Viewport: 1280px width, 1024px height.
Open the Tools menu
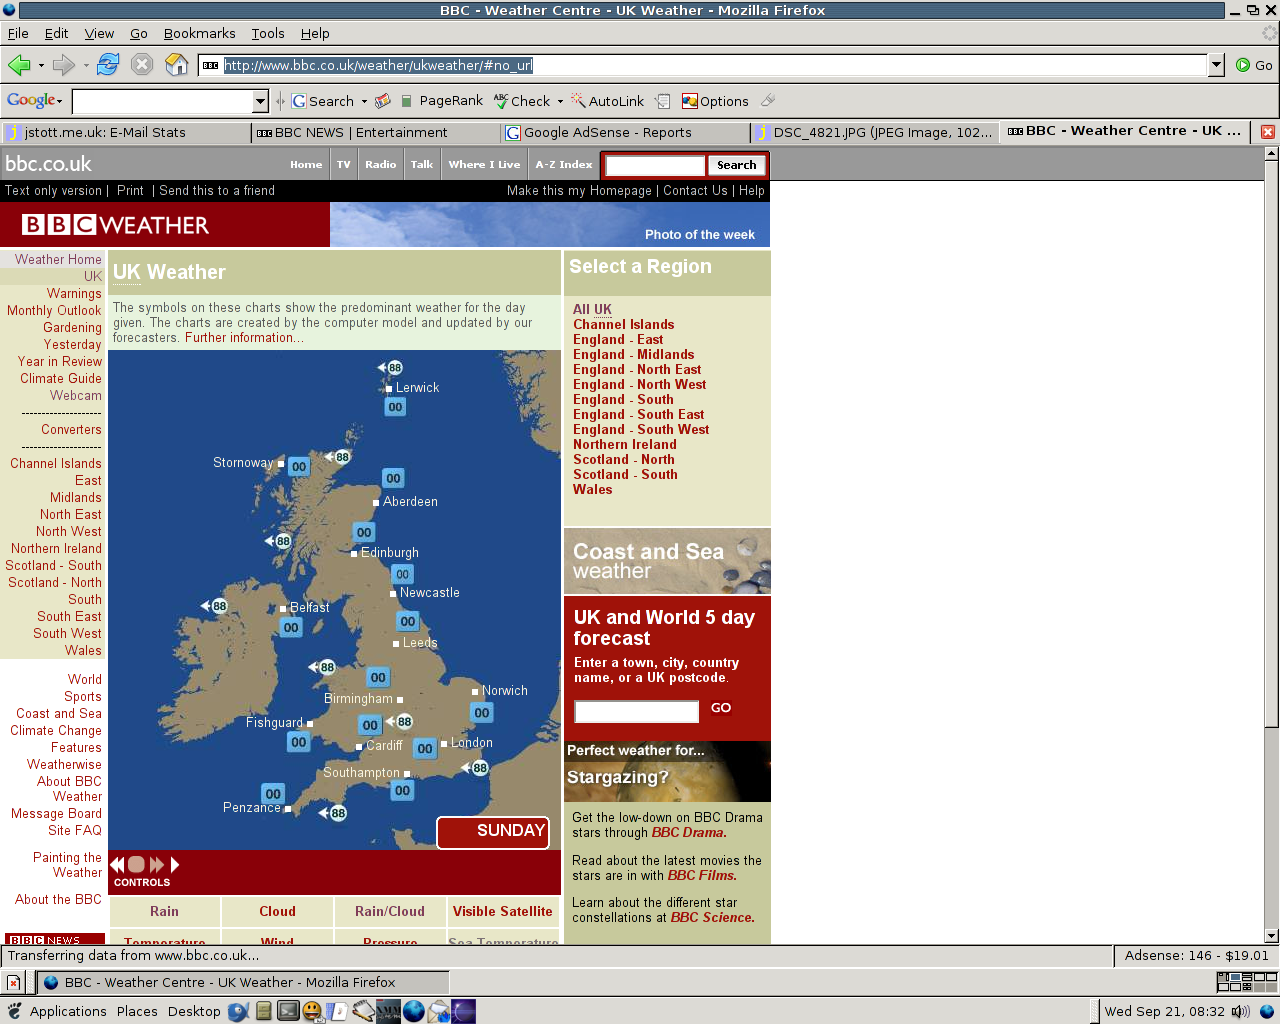click(x=267, y=33)
